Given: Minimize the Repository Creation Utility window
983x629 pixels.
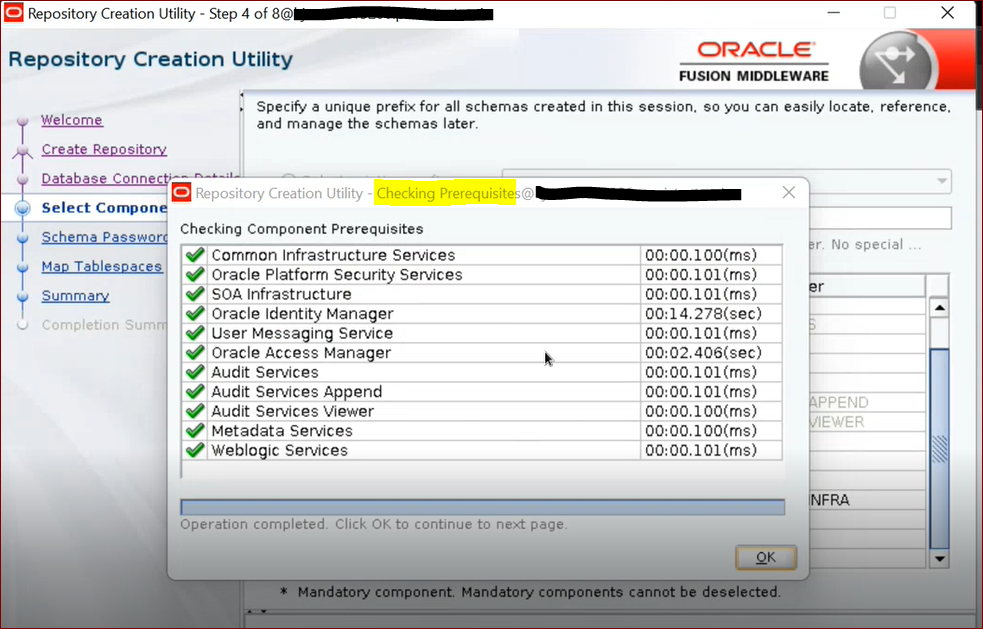Looking at the screenshot, I should pyautogui.click(x=833, y=13).
